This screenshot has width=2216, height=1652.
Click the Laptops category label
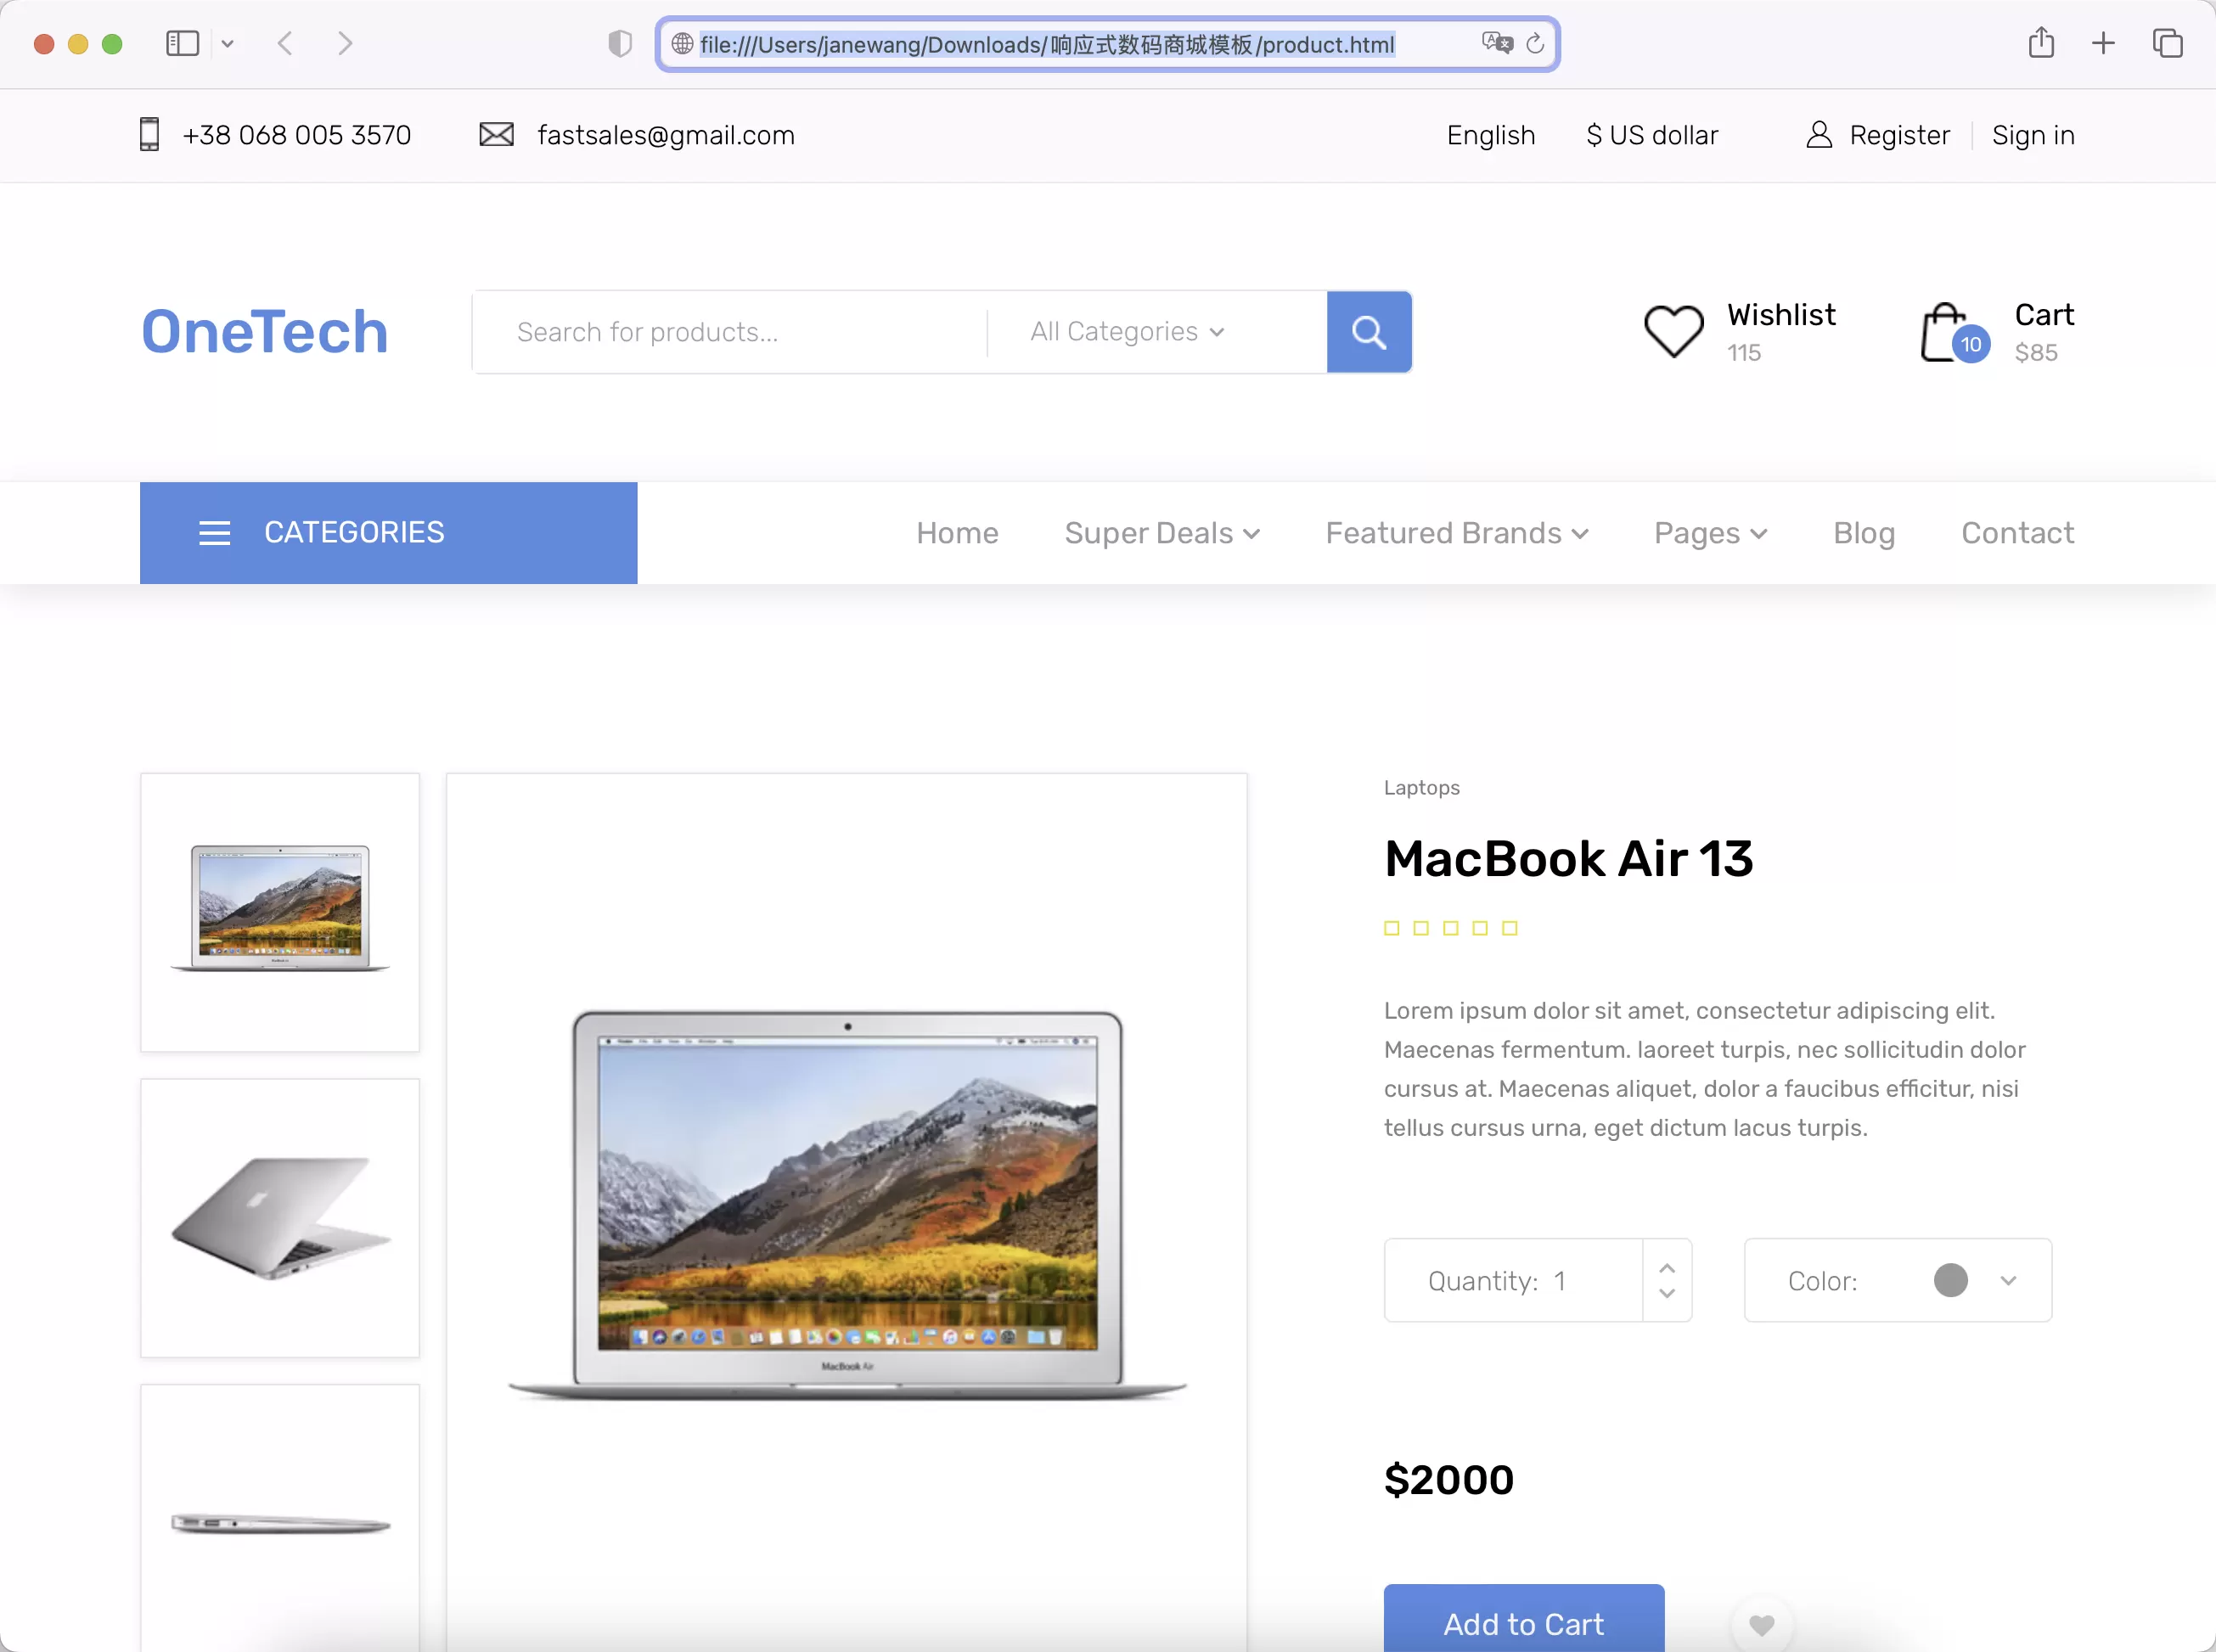click(x=1421, y=788)
